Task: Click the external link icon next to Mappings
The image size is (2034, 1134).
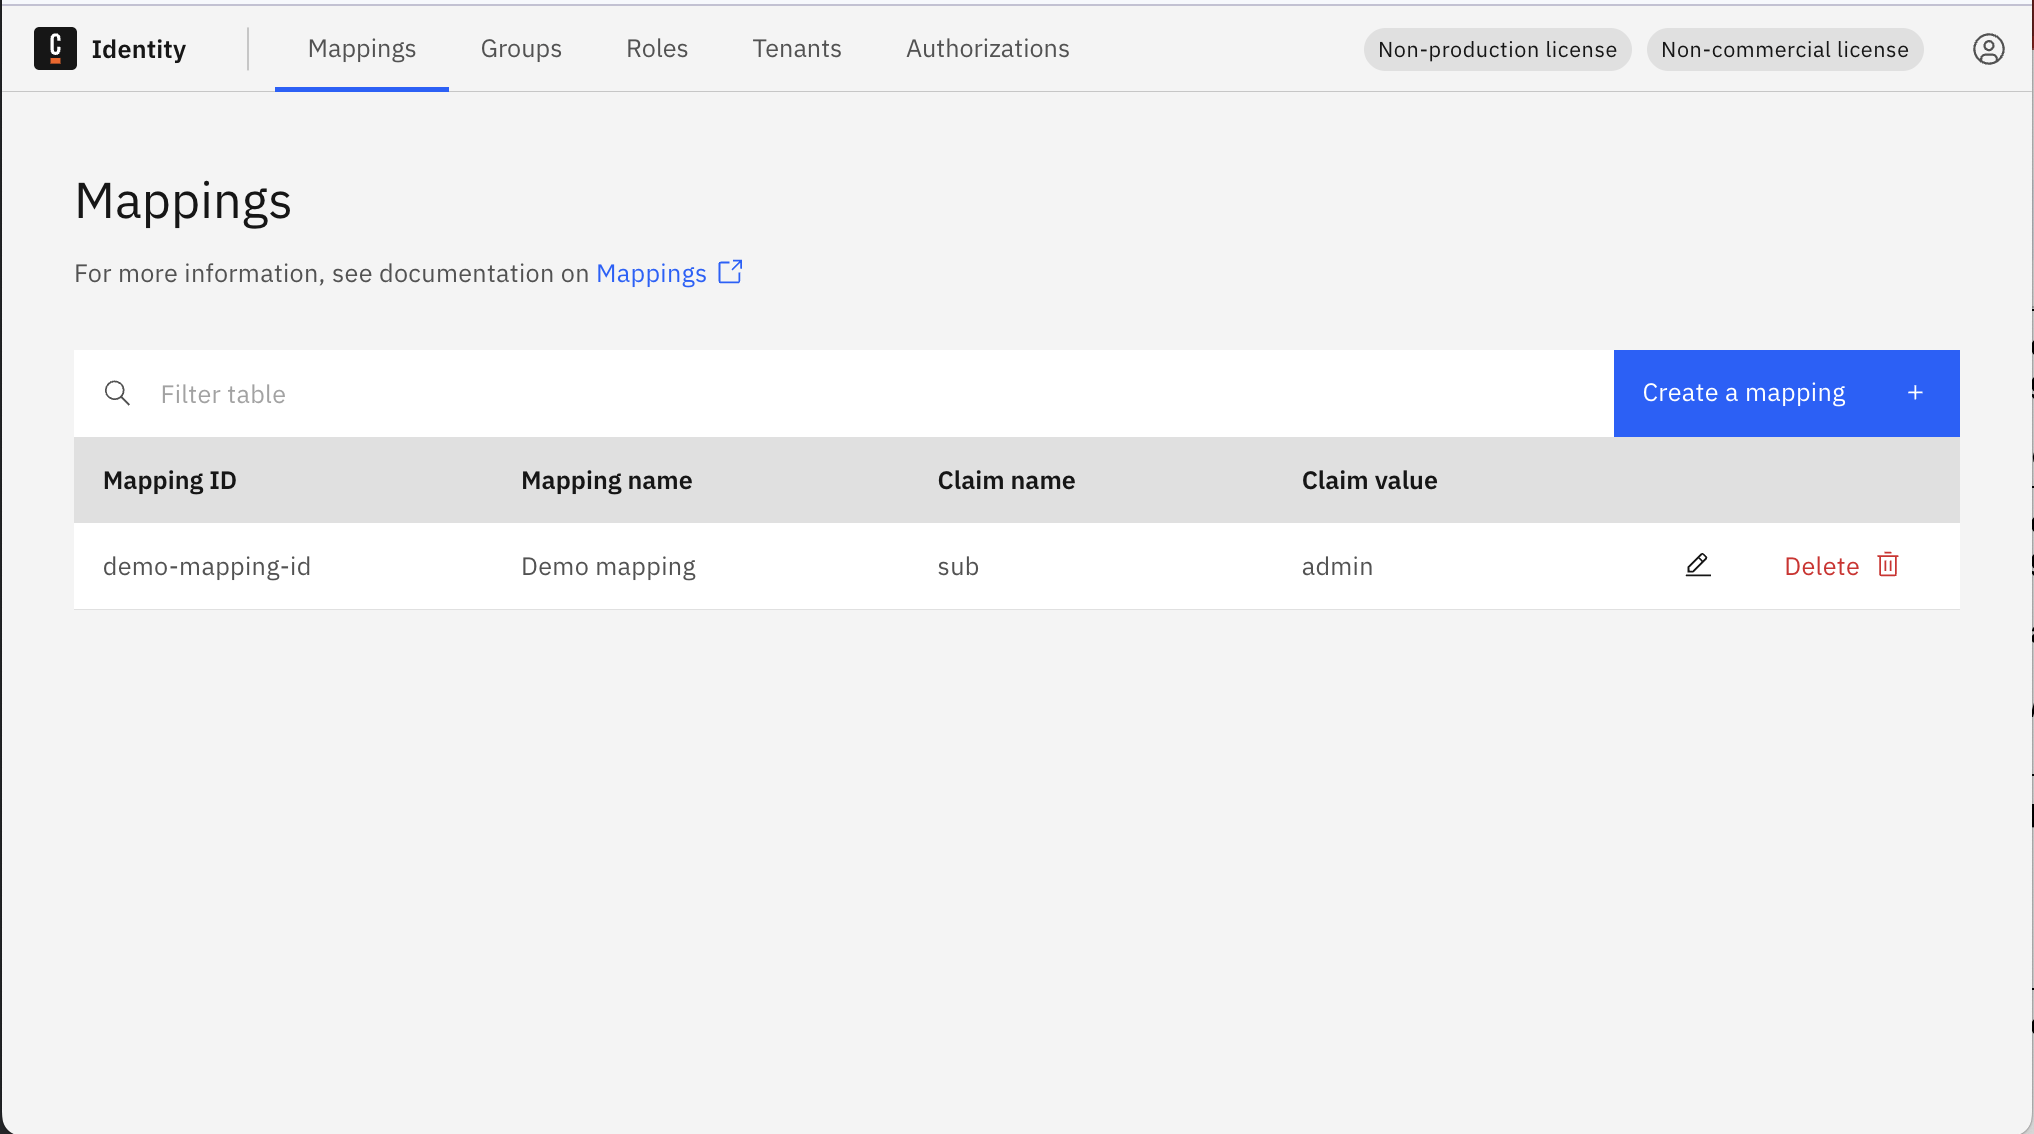Action: pos(731,272)
